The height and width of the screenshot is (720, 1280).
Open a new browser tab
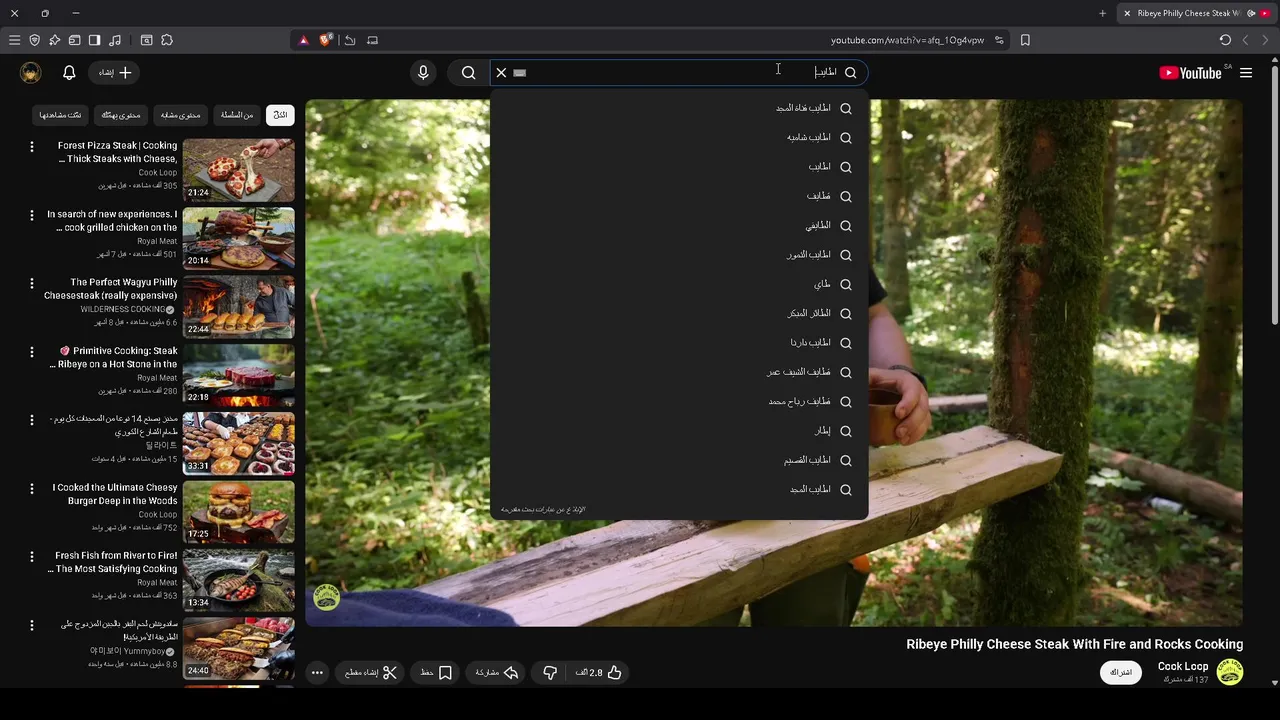[x=1102, y=13]
